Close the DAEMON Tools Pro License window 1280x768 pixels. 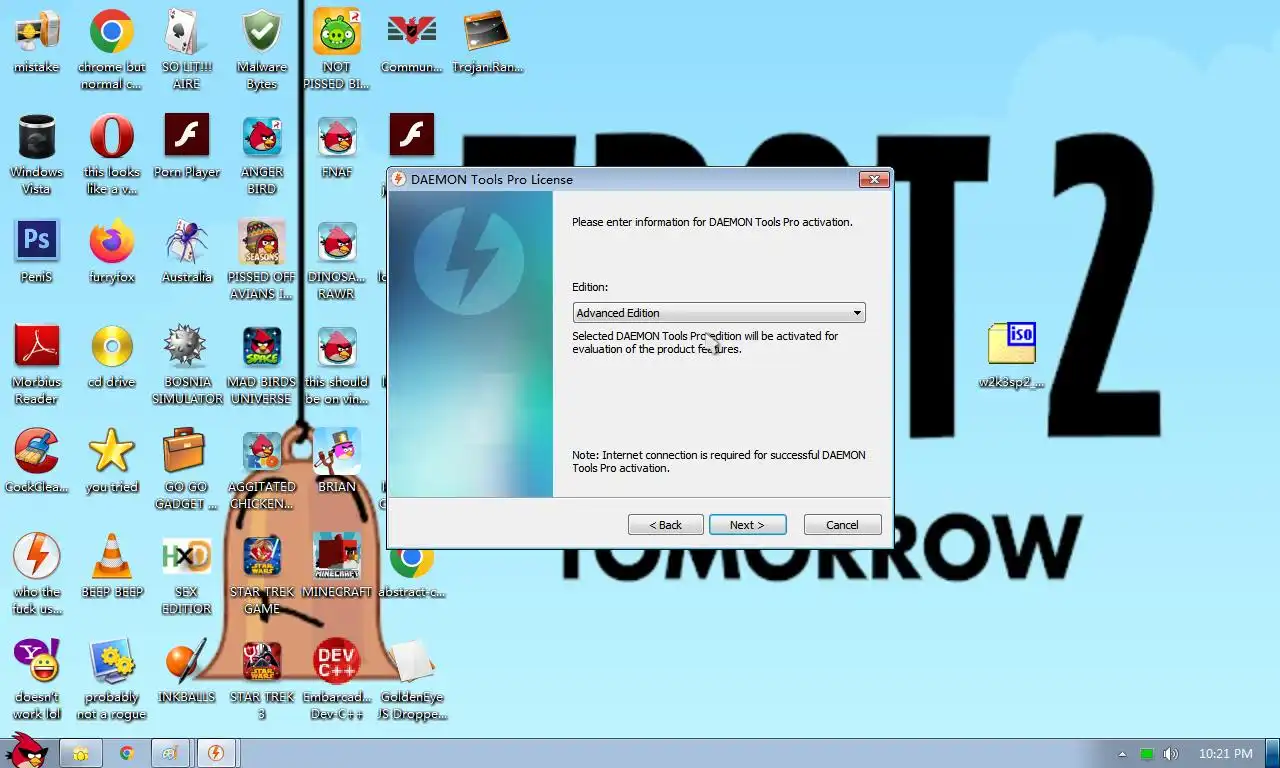[x=873, y=179]
